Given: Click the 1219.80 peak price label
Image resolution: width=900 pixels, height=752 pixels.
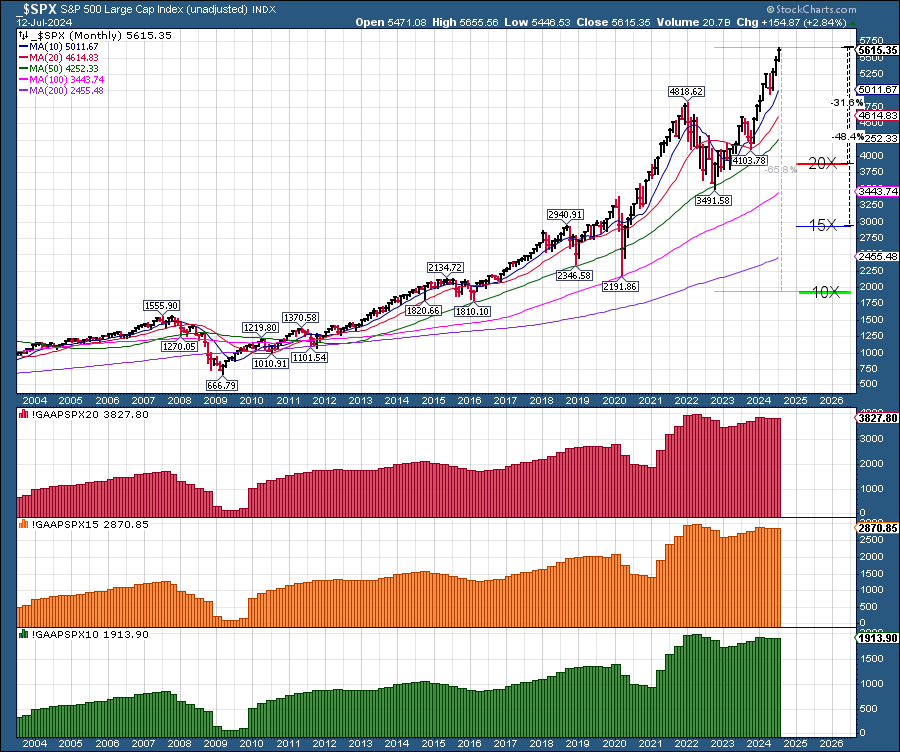Looking at the screenshot, I should [261, 327].
